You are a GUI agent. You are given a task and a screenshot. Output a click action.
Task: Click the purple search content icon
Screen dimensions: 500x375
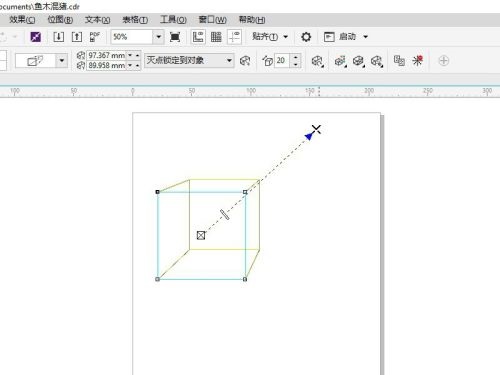click(36, 36)
